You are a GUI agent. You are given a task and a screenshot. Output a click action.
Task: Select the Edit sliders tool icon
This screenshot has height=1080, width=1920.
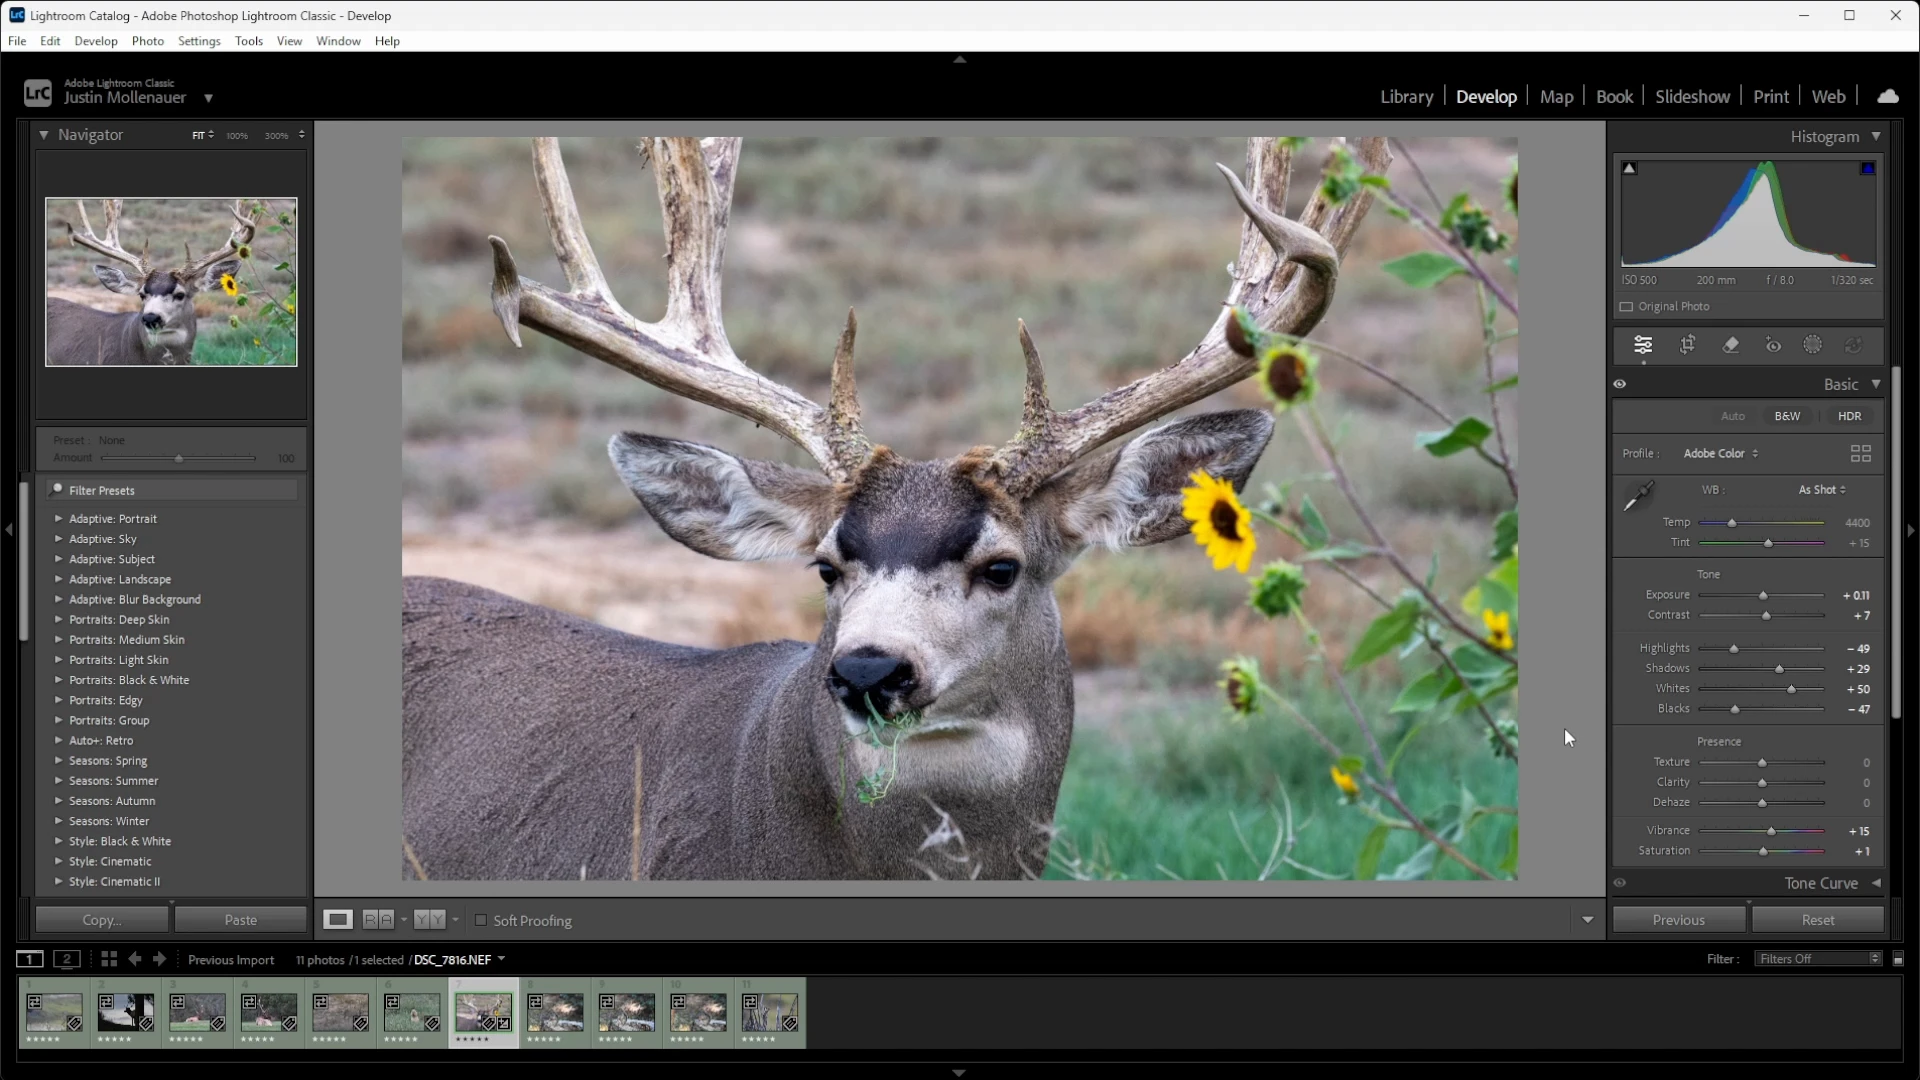tap(1643, 345)
